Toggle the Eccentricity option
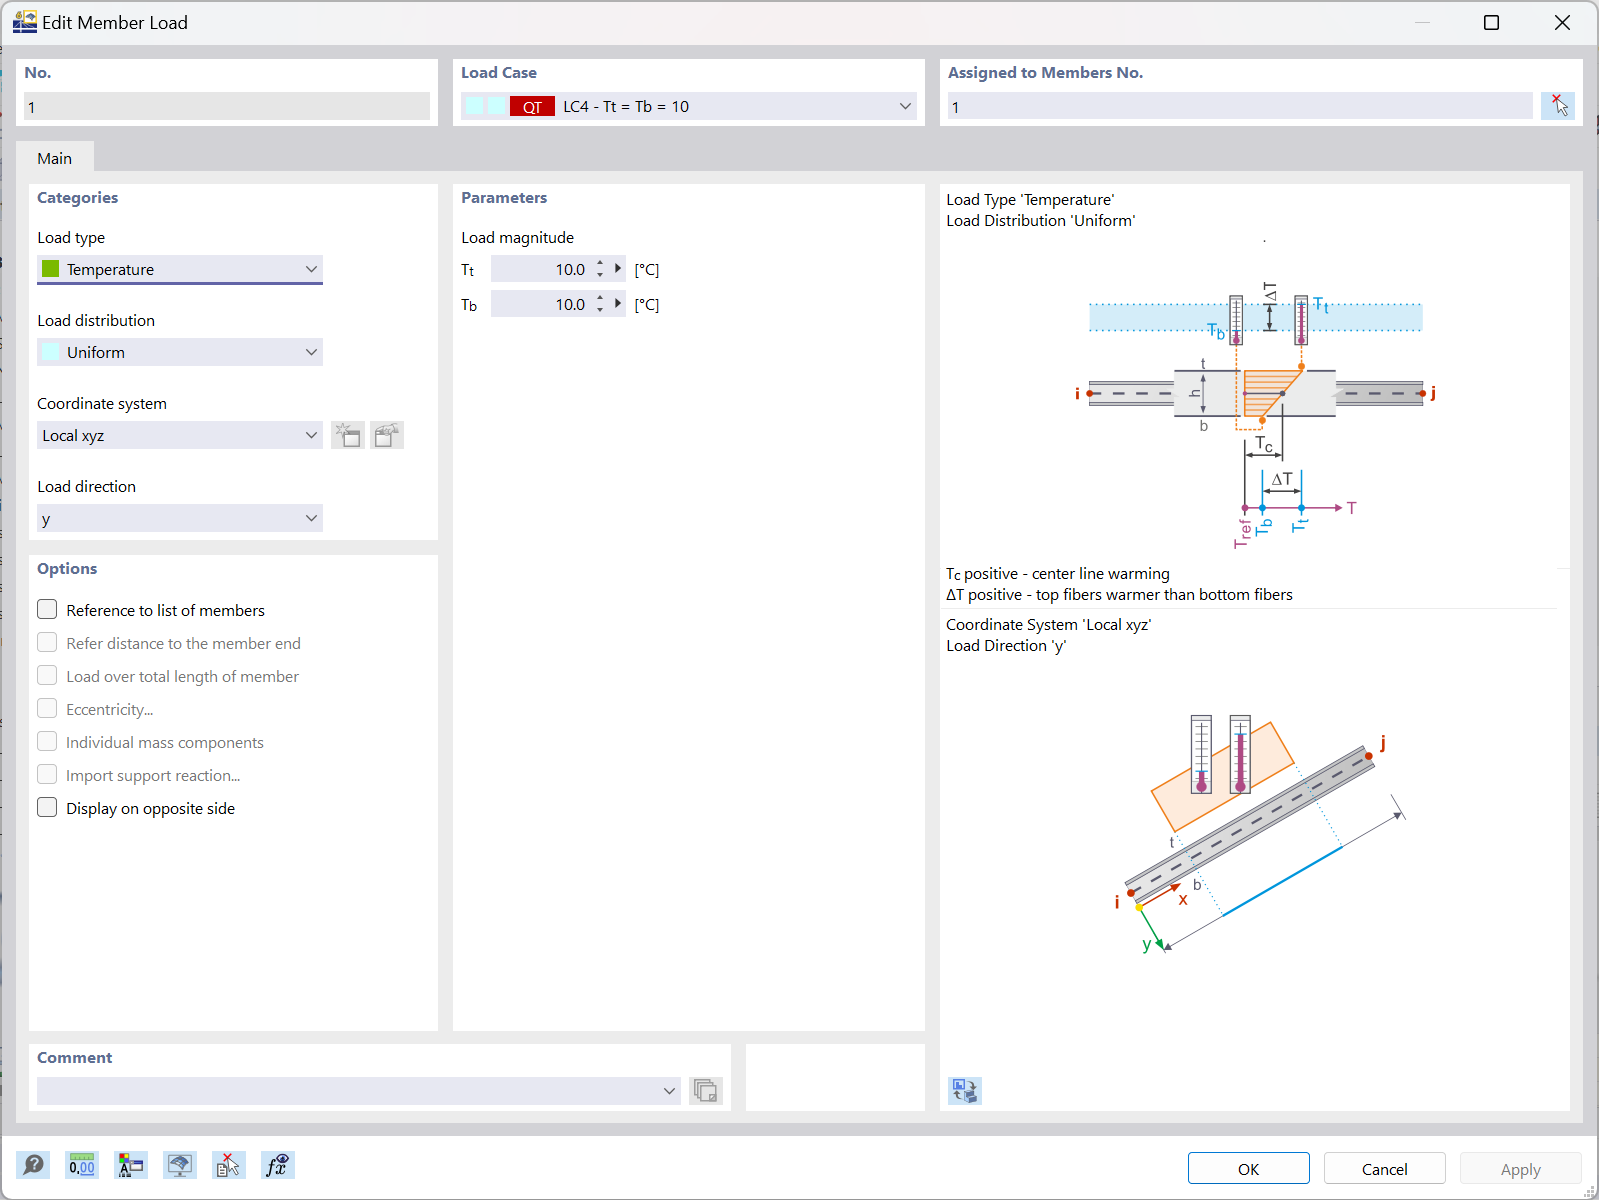This screenshot has width=1600, height=1200. tap(47, 708)
